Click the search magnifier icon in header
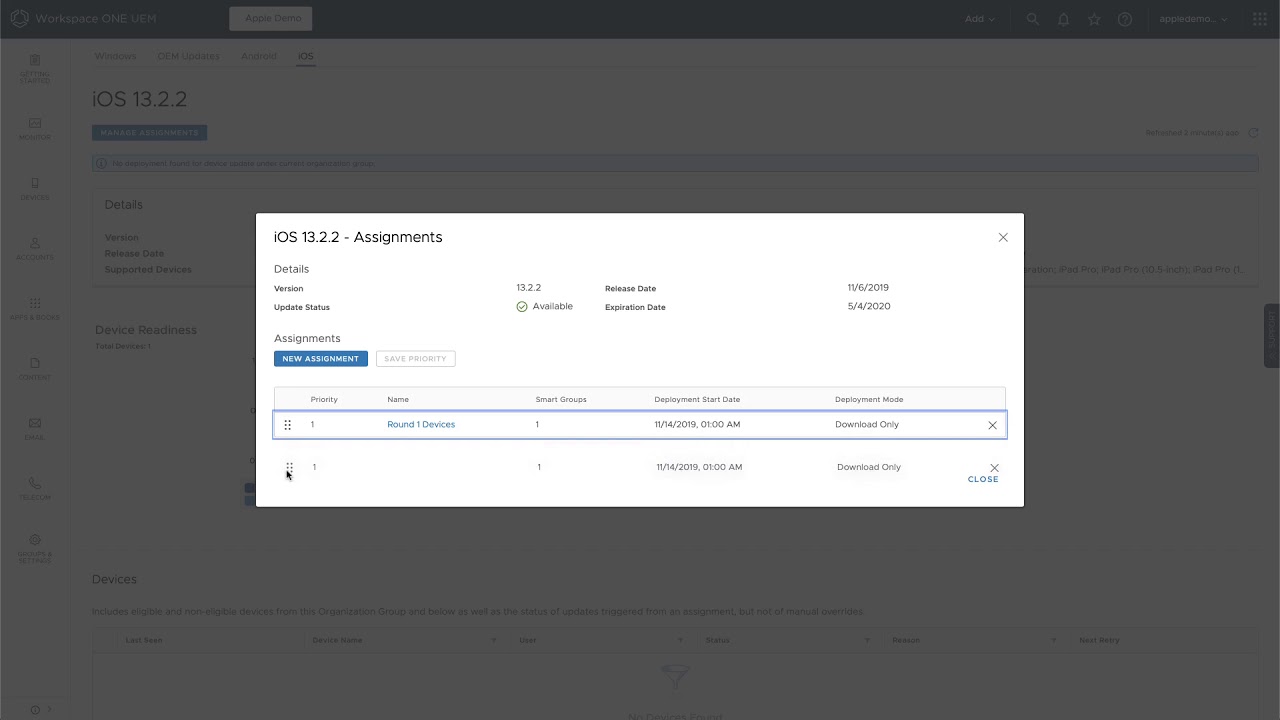Image resolution: width=1280 pixels, height=720 pixels. pyautogui.click(x=1033, y=19)
